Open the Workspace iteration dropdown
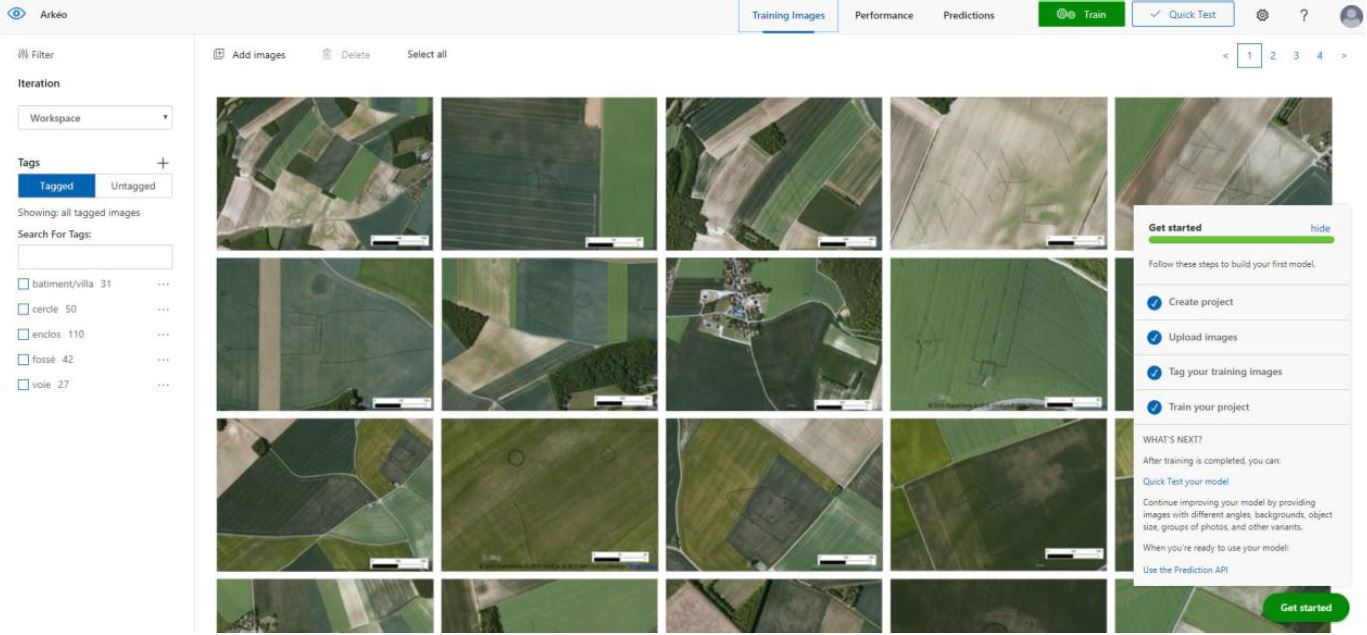 pos(95,118)
